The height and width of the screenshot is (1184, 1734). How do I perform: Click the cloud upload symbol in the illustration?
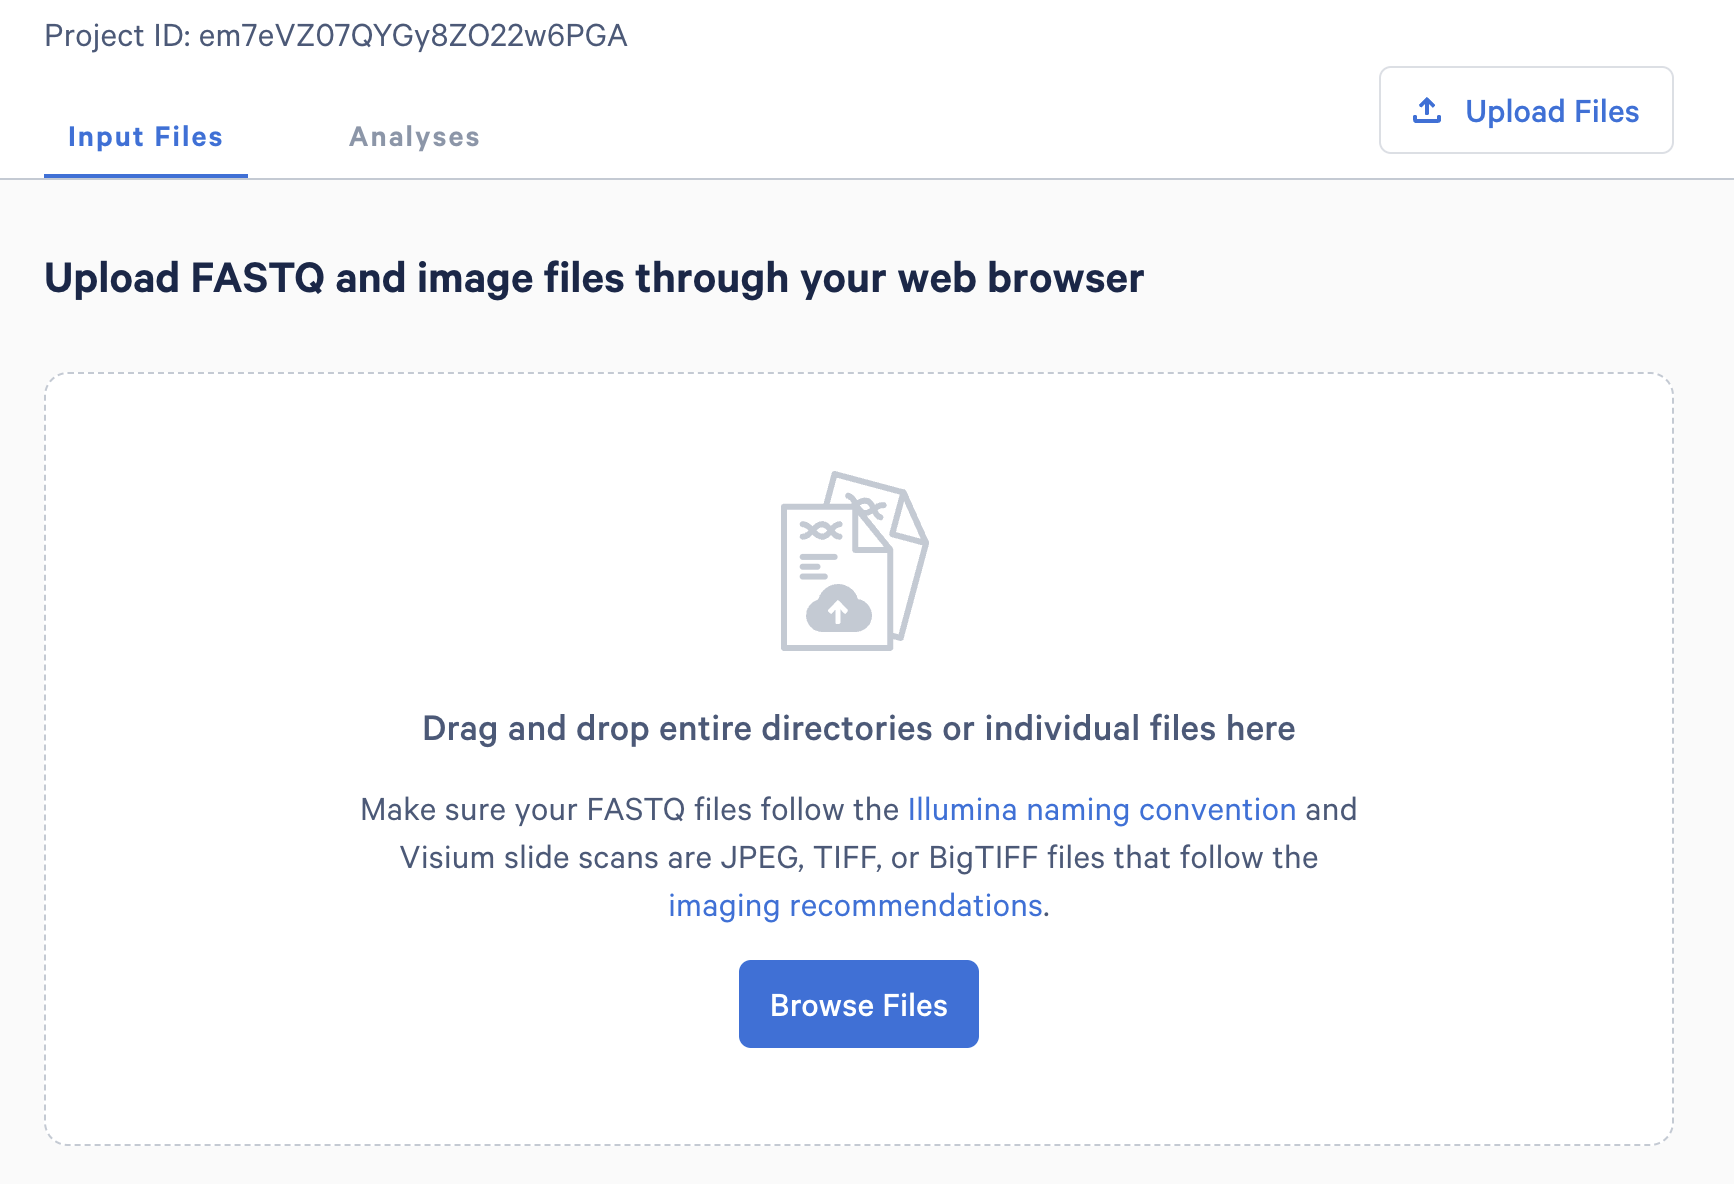tap(838, 609)
